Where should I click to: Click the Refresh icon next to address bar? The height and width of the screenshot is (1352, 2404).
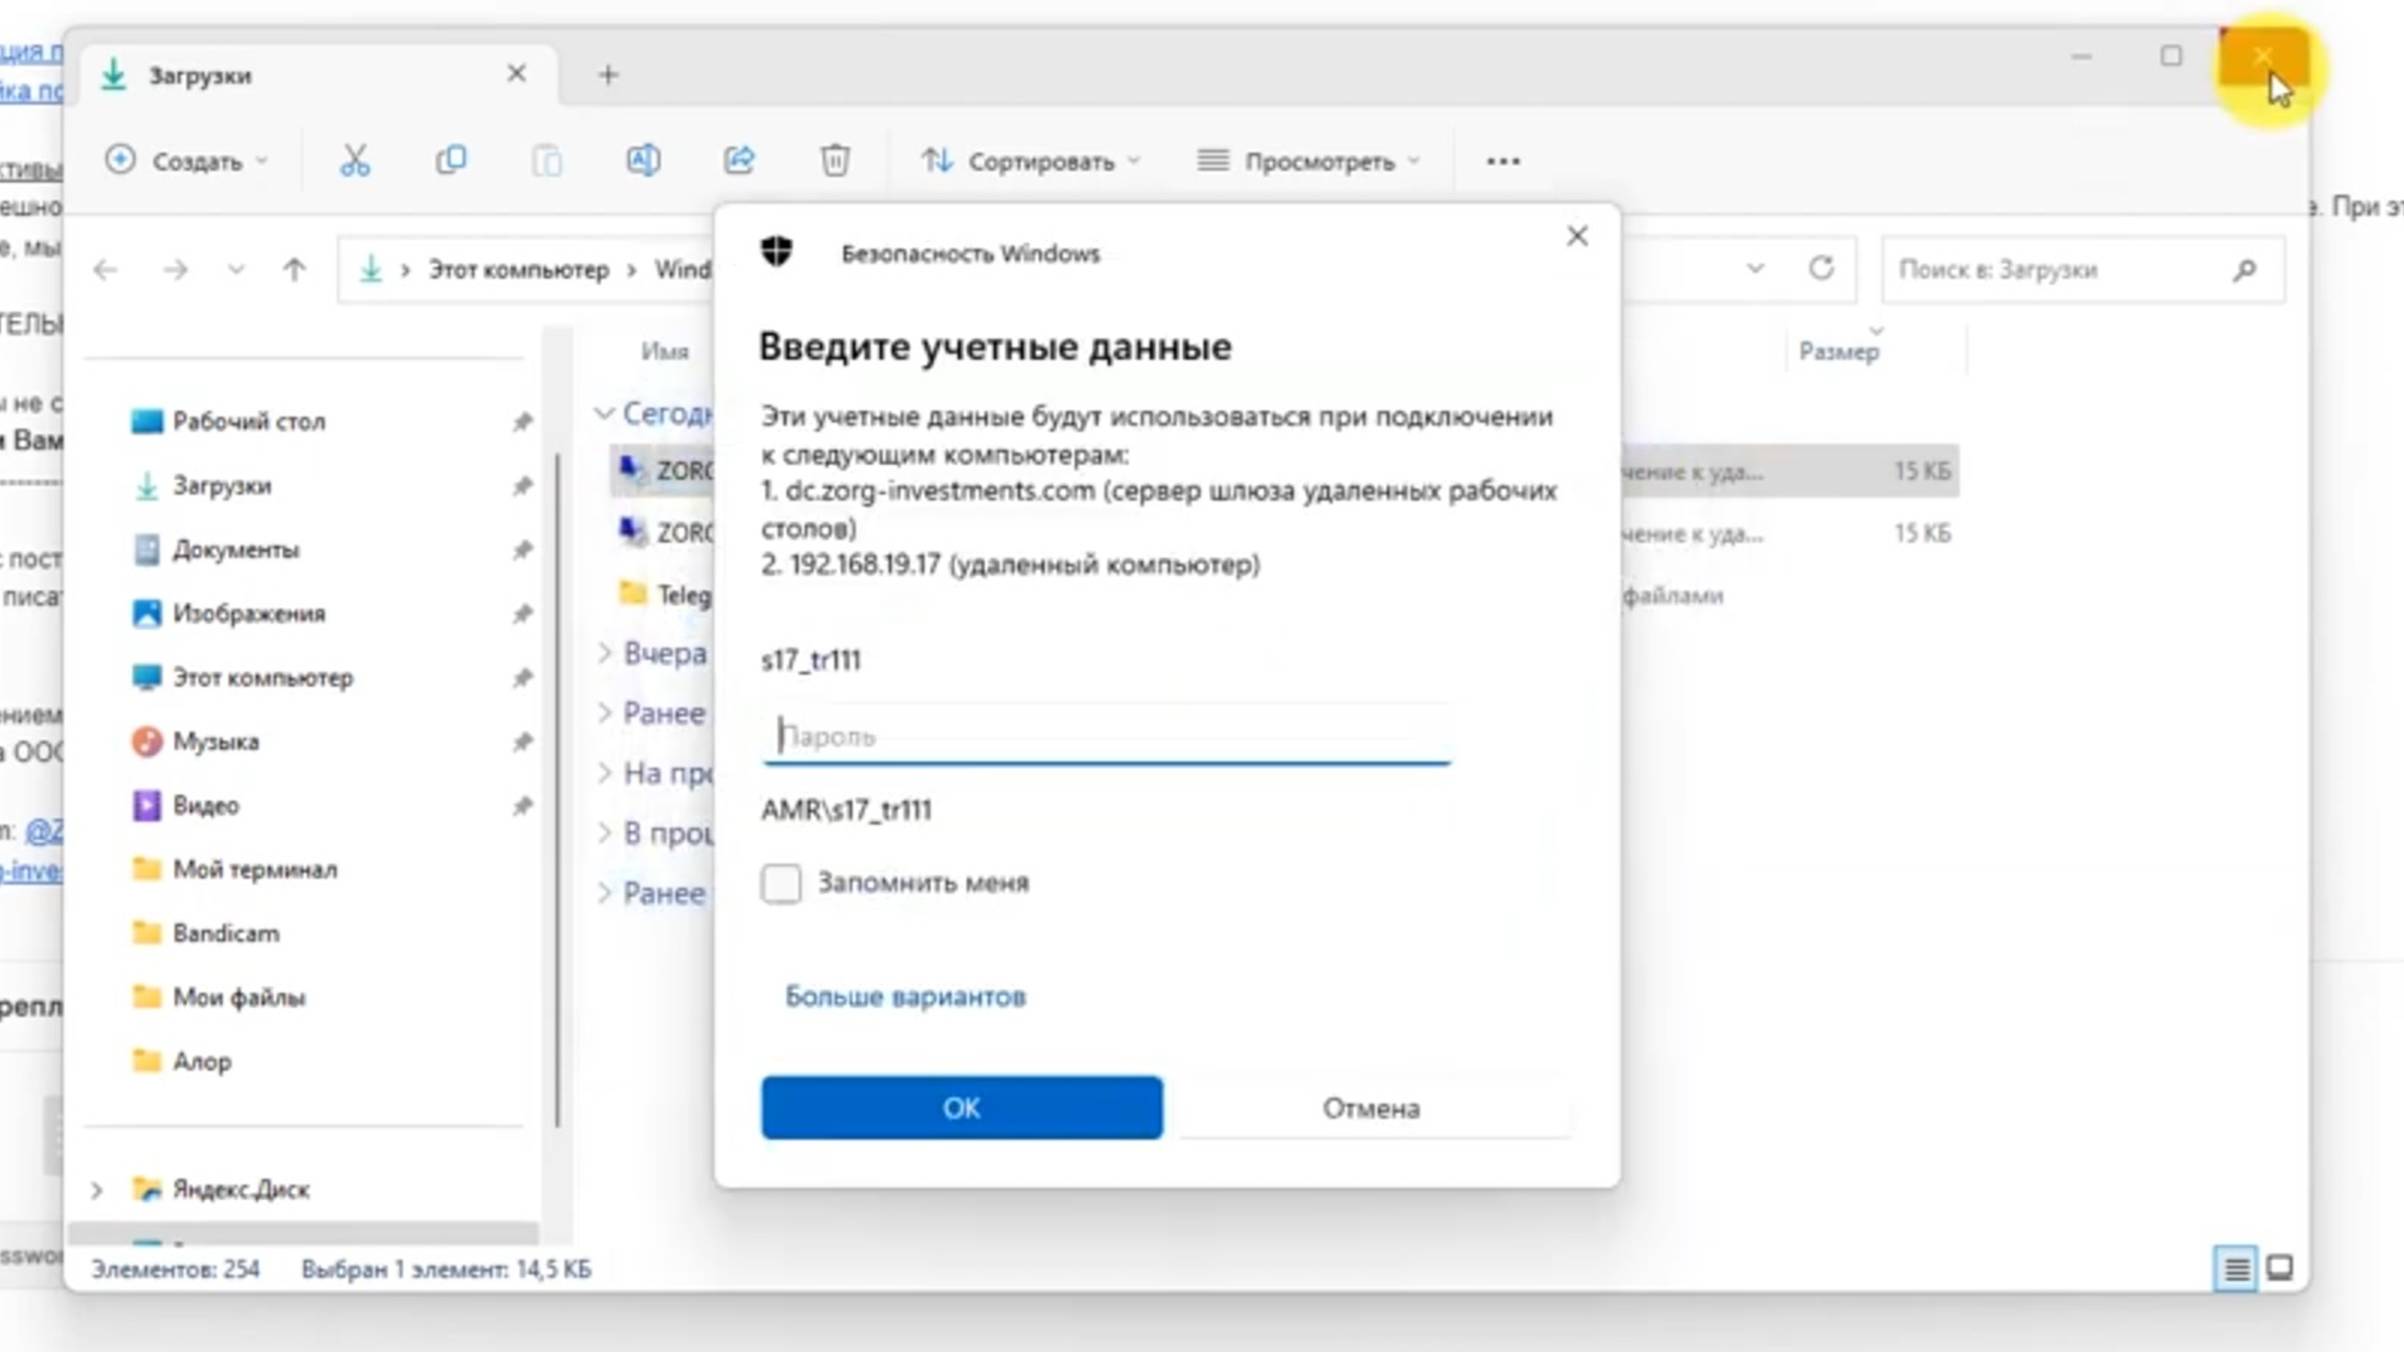coord(1821,268)
